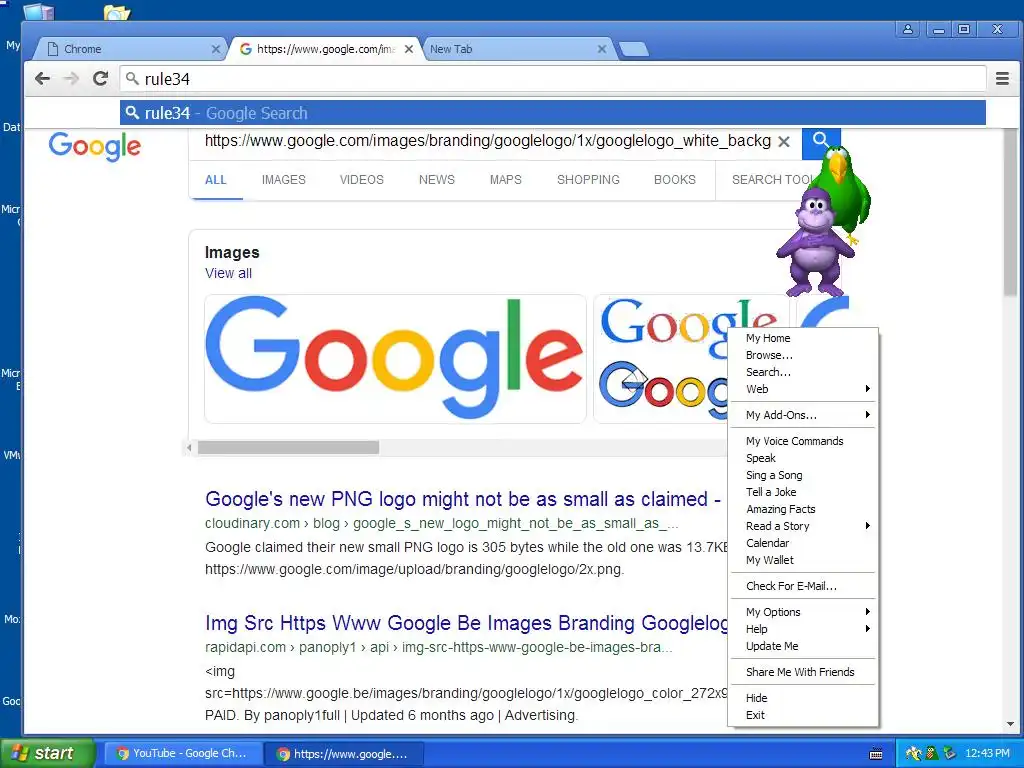The image size is (1024, 768).
Task: Close the Chrome tab
Action: (x=216, y=49)
